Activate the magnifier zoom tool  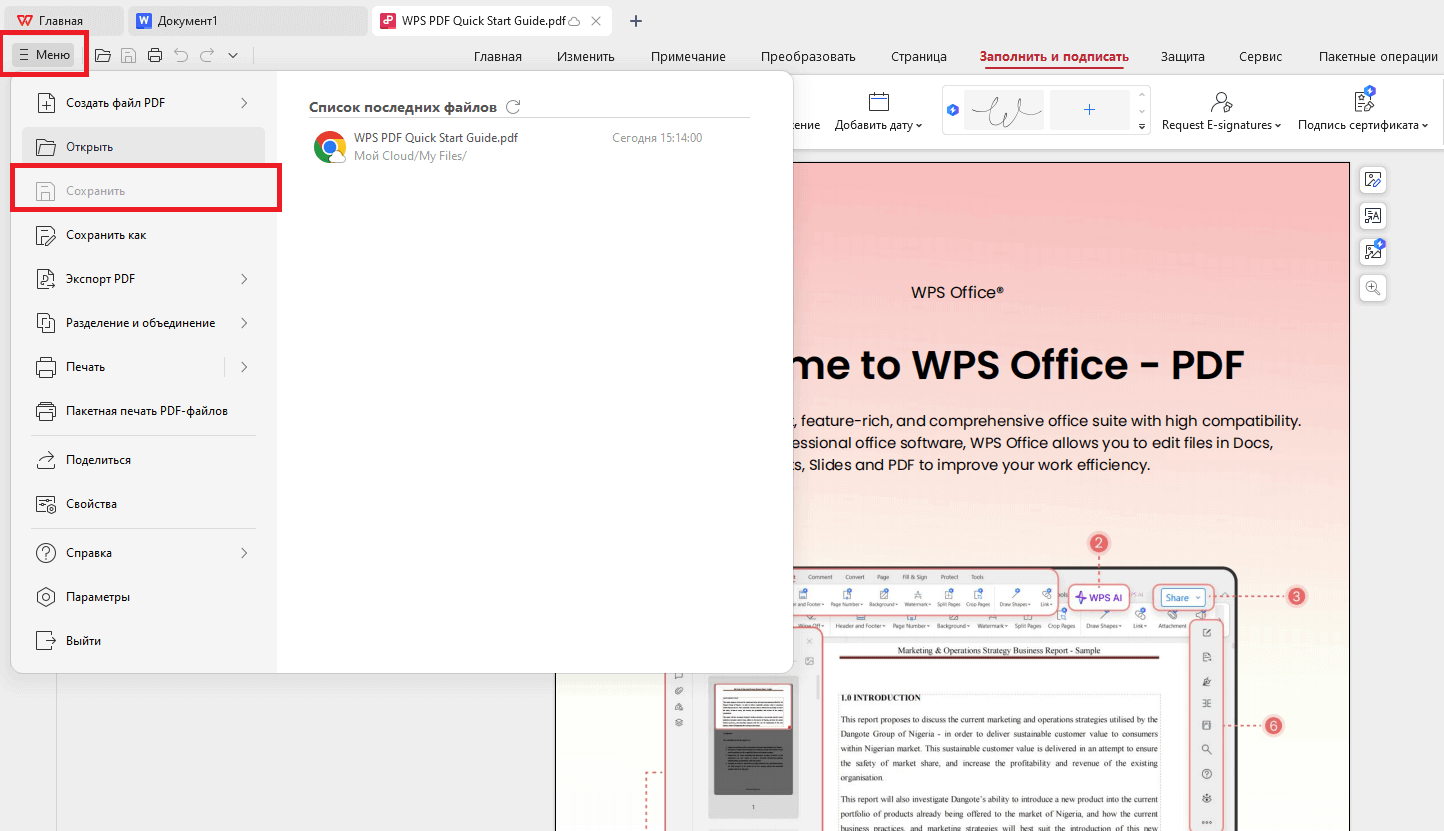pos(1374,288)
